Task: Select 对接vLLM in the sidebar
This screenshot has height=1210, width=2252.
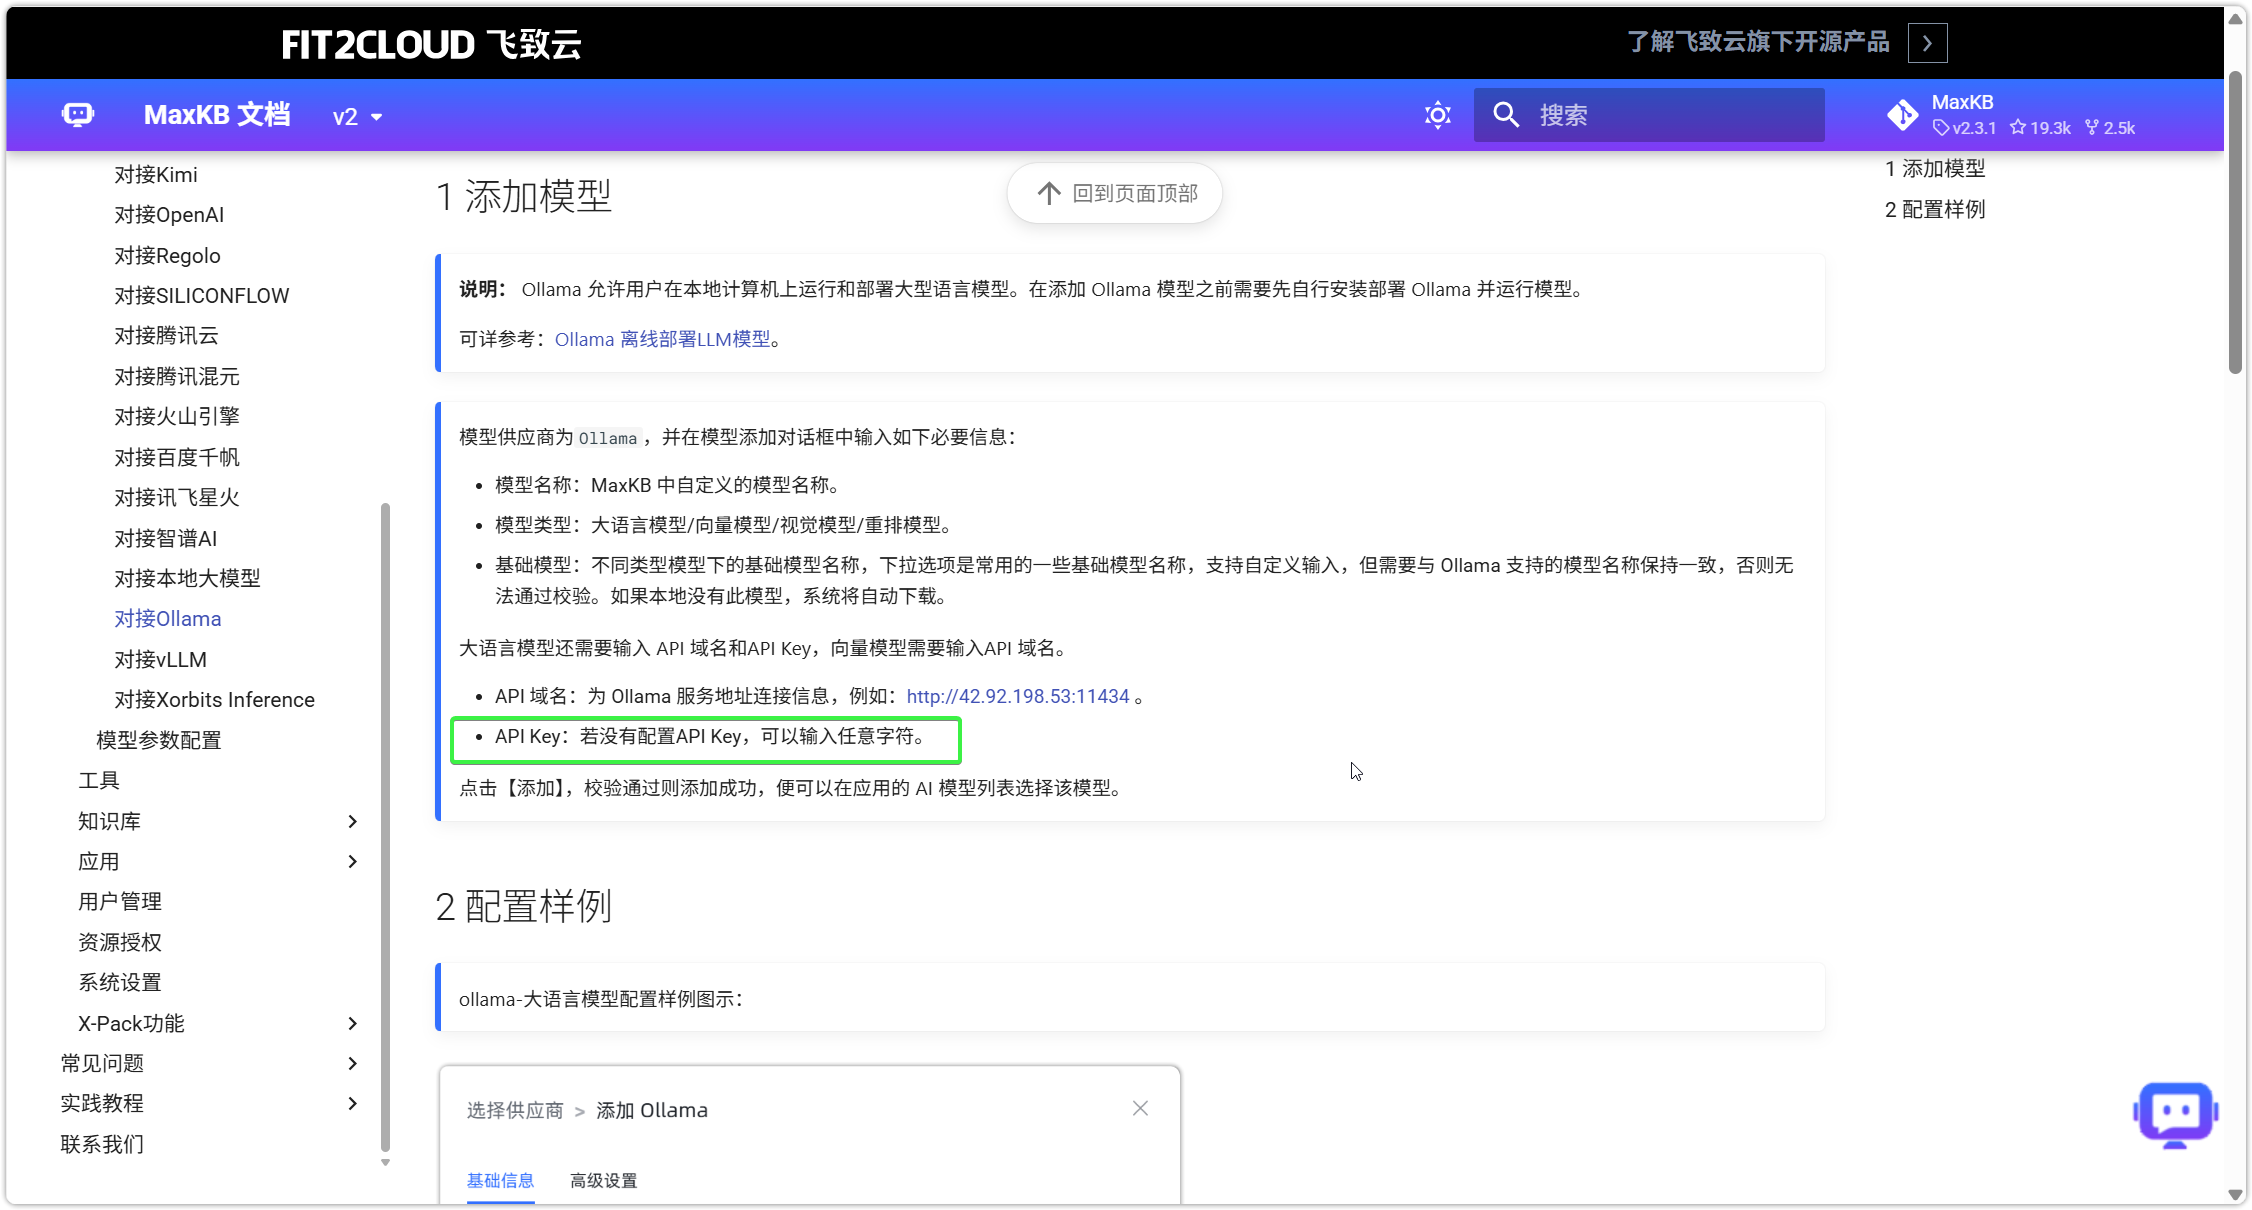Action: pos(161,659)
